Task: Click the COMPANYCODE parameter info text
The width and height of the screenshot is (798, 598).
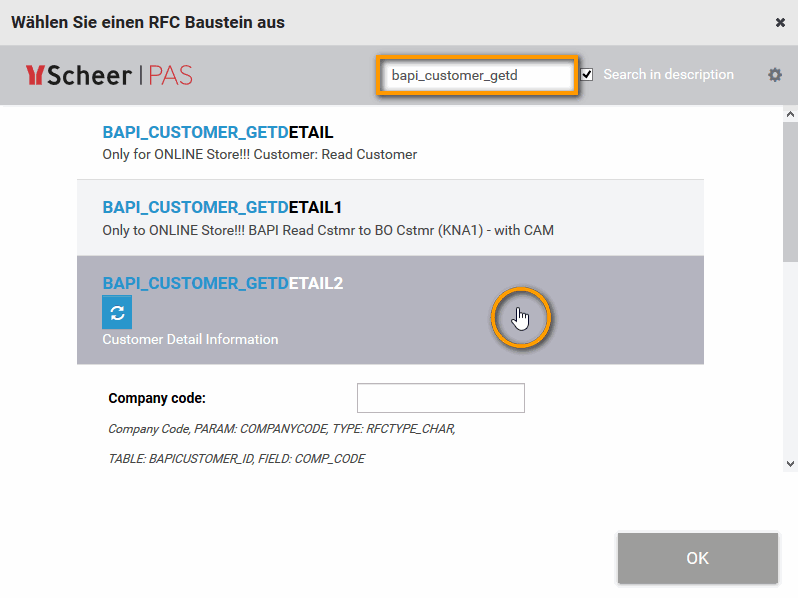Action: [x=281, y=429]
